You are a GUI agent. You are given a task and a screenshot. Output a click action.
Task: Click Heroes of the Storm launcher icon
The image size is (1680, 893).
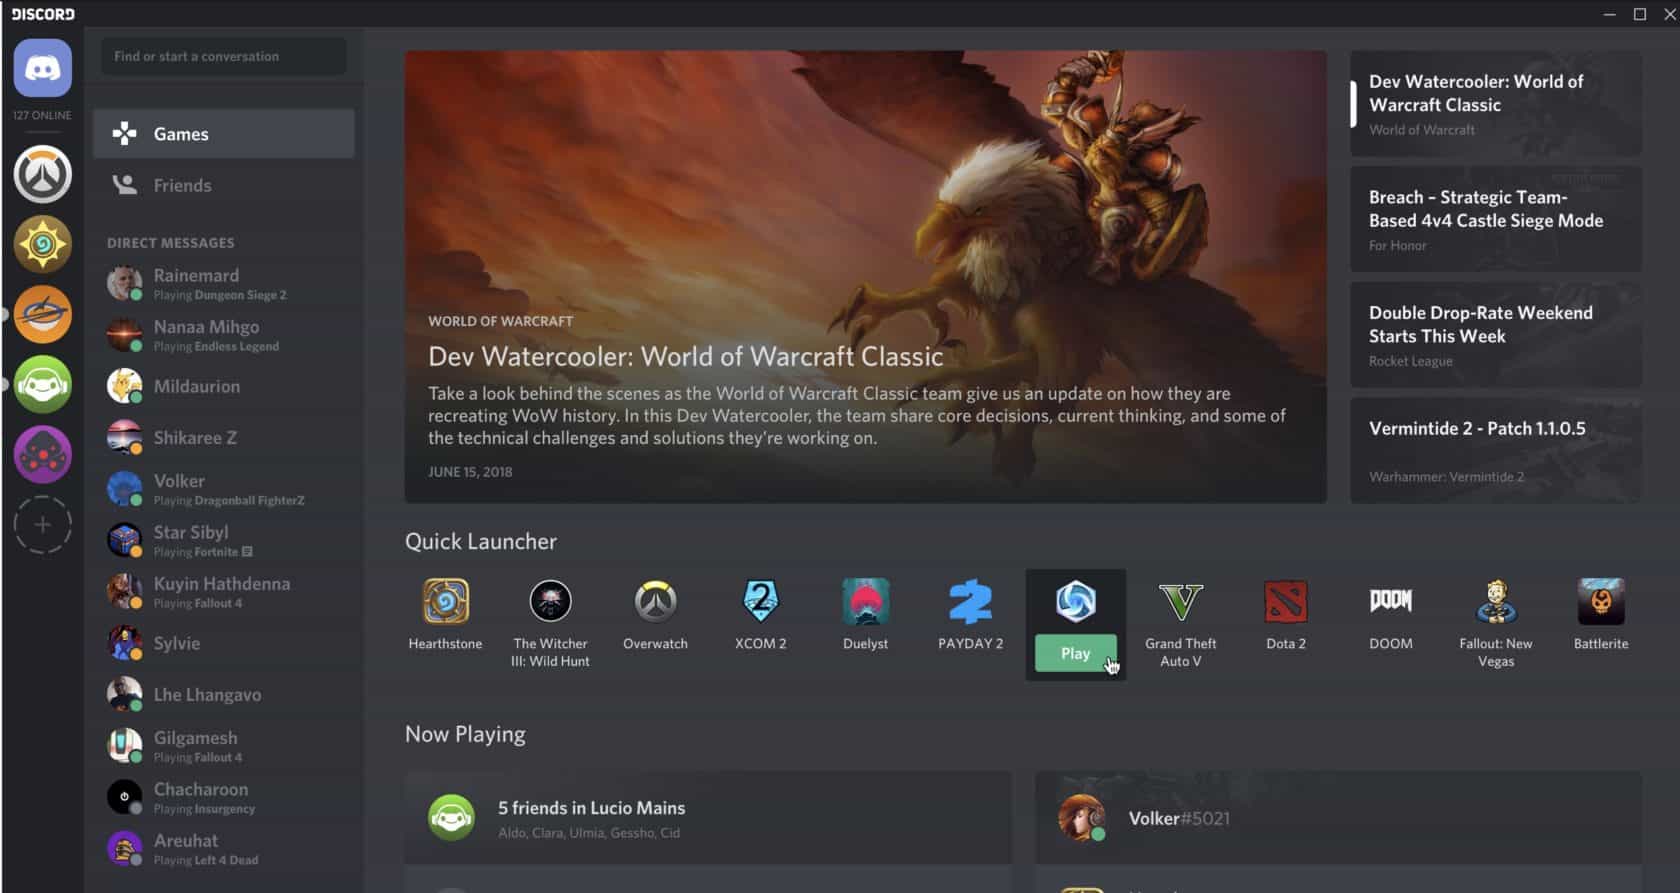pyautogui.click(x=1076, y=601)
